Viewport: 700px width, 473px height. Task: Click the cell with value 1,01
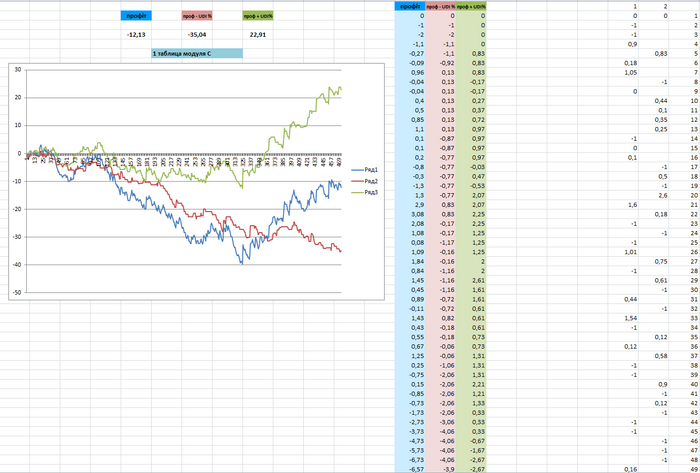623,252
